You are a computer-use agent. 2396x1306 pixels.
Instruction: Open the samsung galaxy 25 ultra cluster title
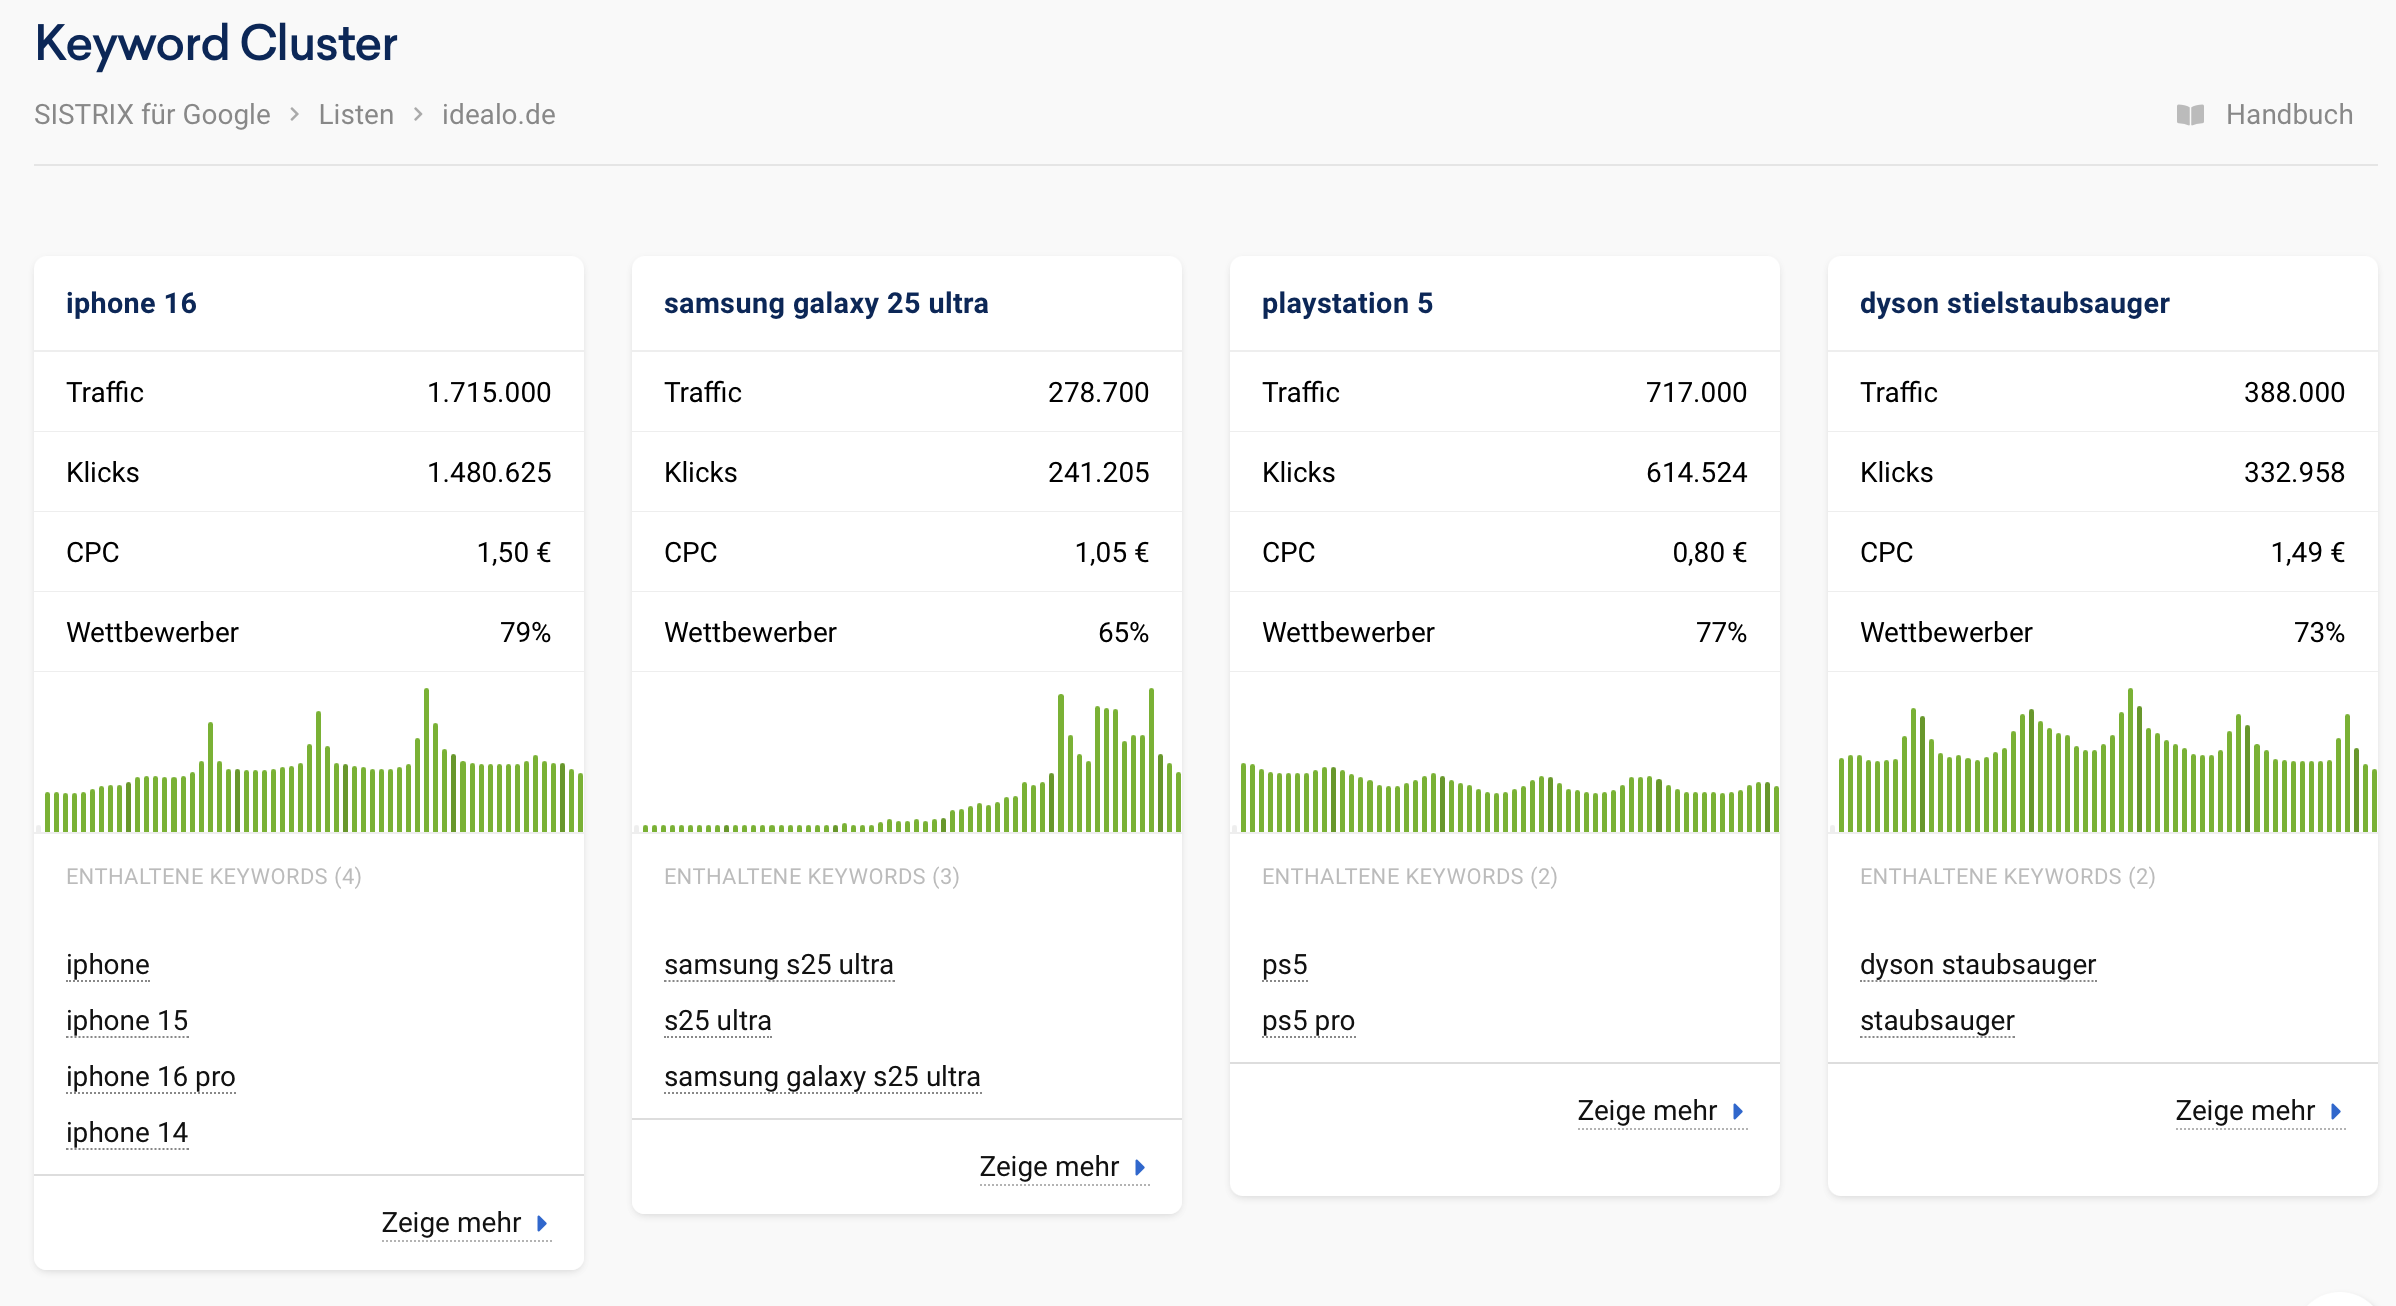click(x=826, y=303)
